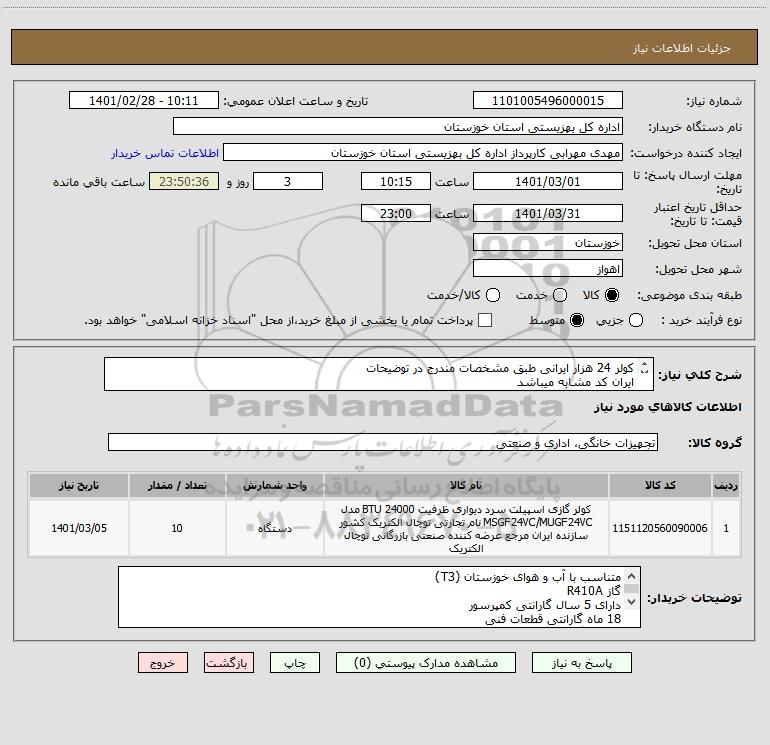
Task: Click the پاسخ به نیاز button
Action: 581,663
